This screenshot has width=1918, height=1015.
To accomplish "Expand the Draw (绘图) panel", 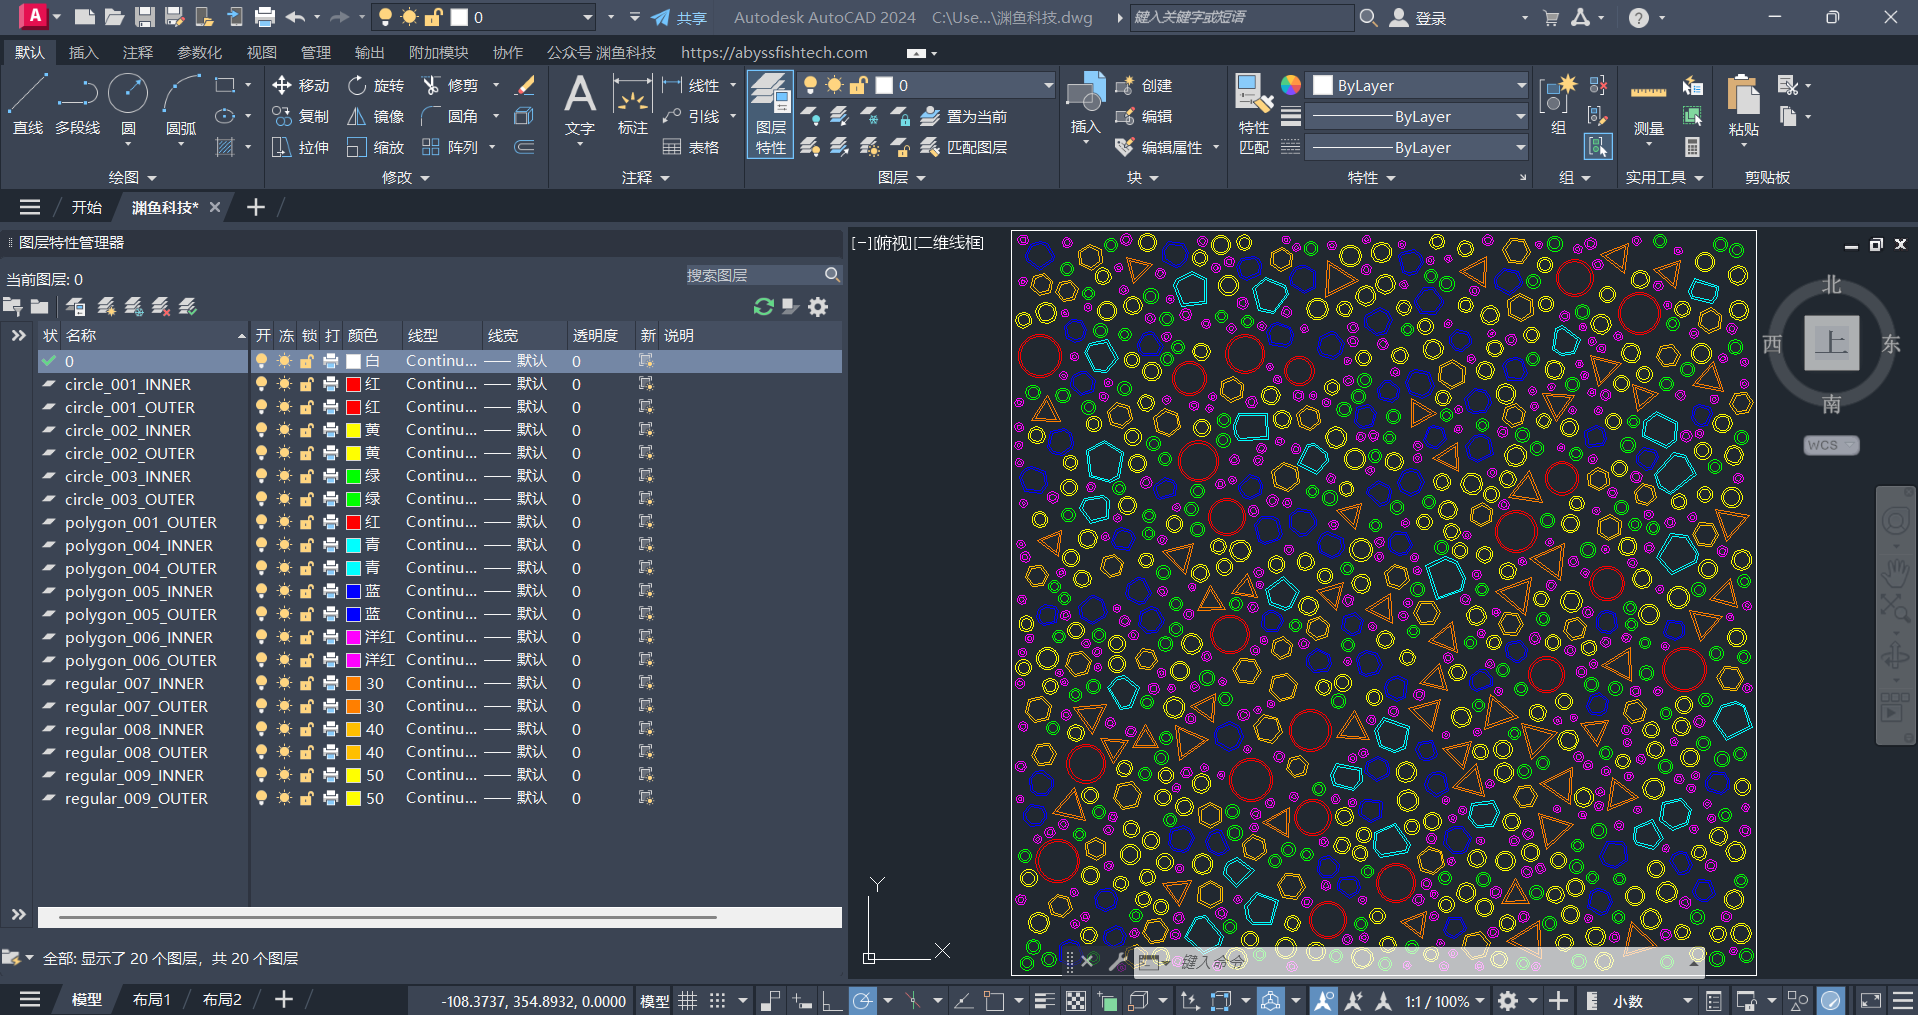I will [x=132, y=177].
